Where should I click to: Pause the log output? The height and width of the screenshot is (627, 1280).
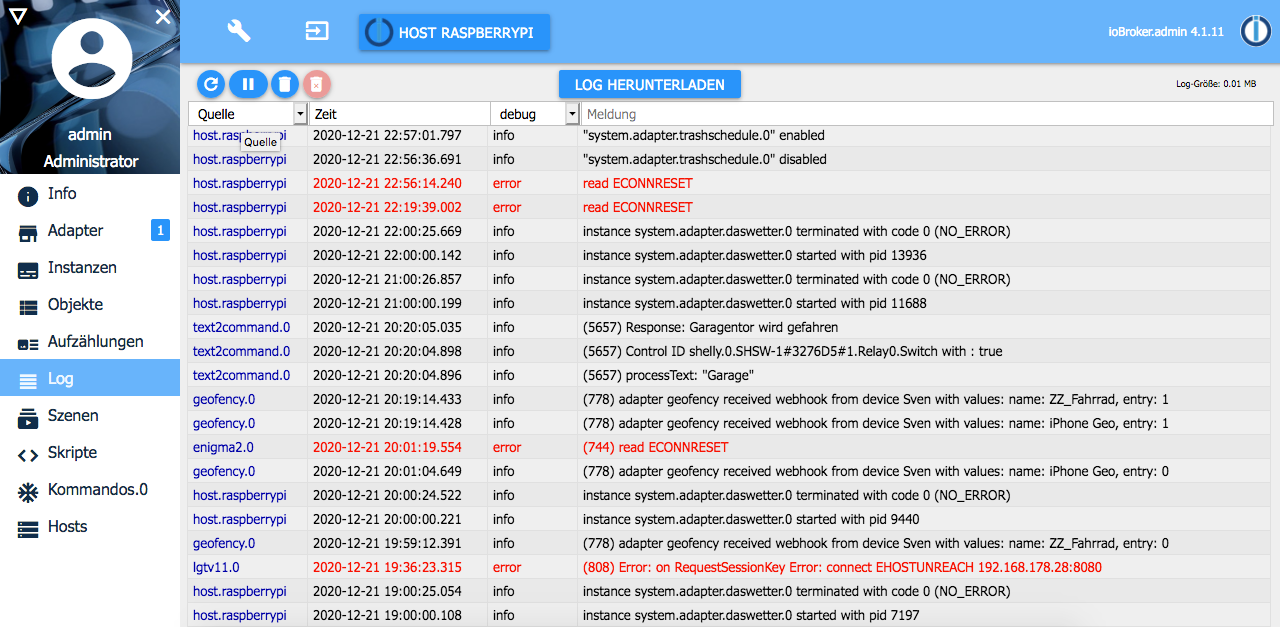(248, 84)
